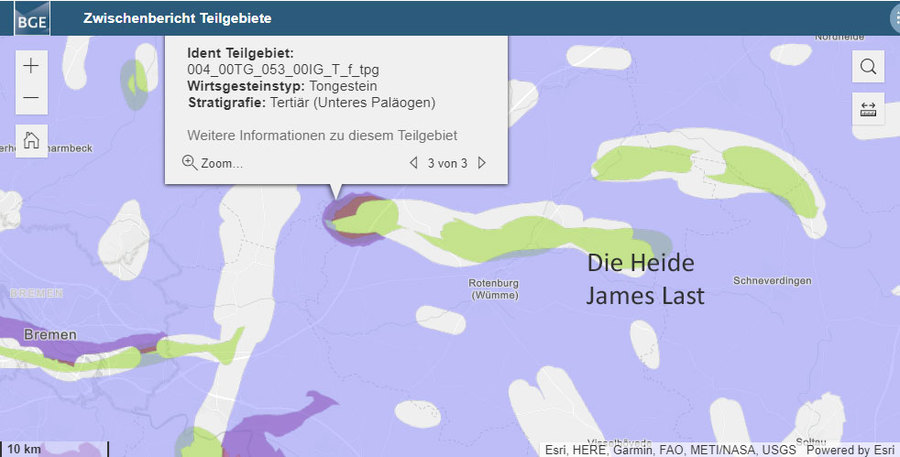Open 'Weitere Informationen zu diesem Teilgebiet' link
Image resolution: width=900 pixels, height=457 pixels.
(x=322, y=135)
